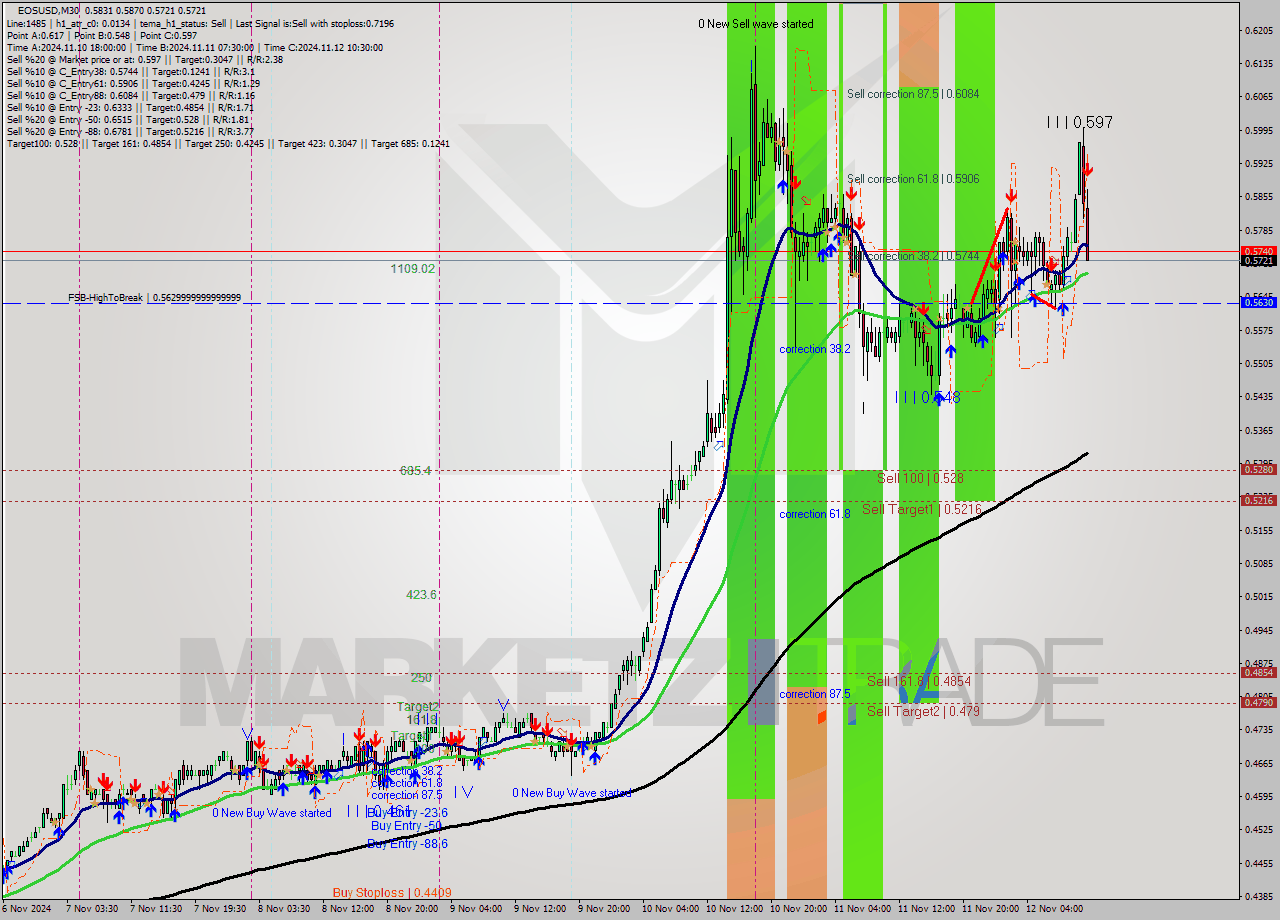Click the '8 Nov 12:00' time axis label
This screenshot has height=920, width=1280.
click(348, 909)
